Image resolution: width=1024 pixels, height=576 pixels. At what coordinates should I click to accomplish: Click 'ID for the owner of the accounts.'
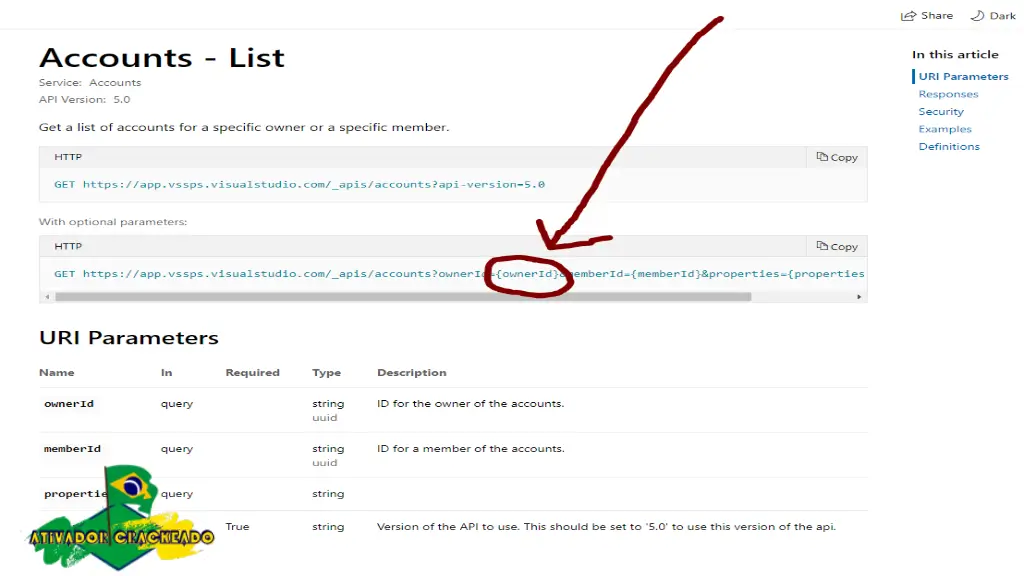coord(470,404)
